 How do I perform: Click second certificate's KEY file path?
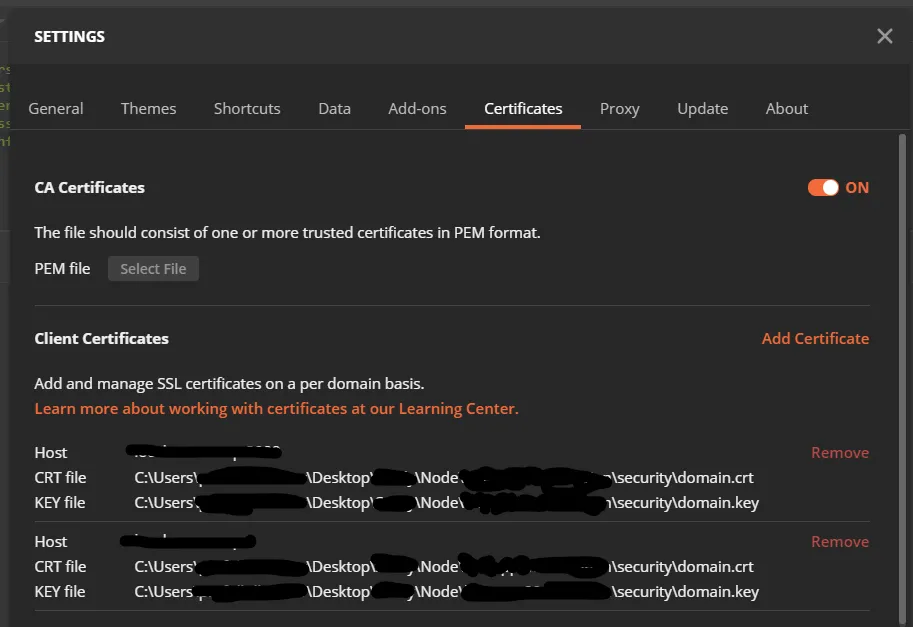446,592
